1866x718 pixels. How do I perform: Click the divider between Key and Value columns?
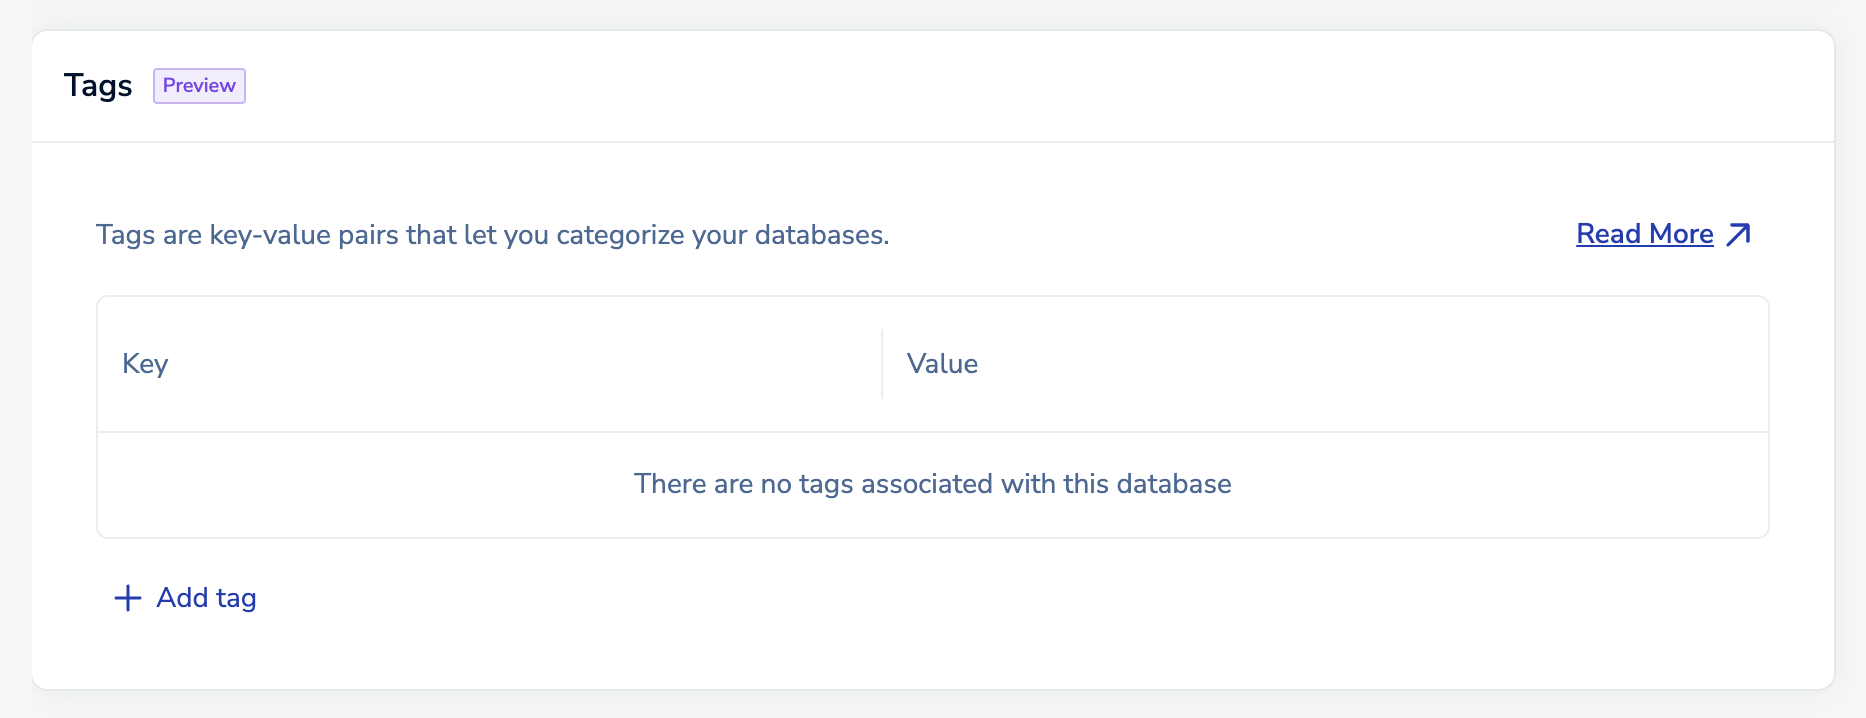tap(882, 364)
